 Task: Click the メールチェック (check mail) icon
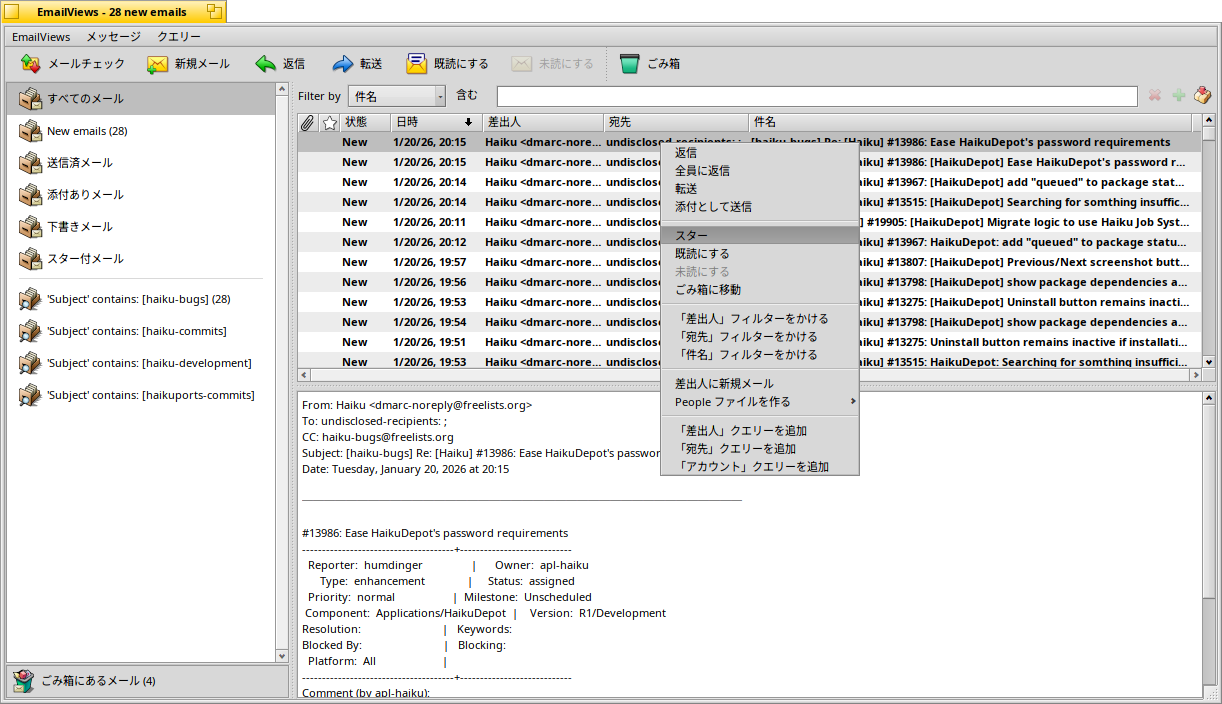pos(30,64)
